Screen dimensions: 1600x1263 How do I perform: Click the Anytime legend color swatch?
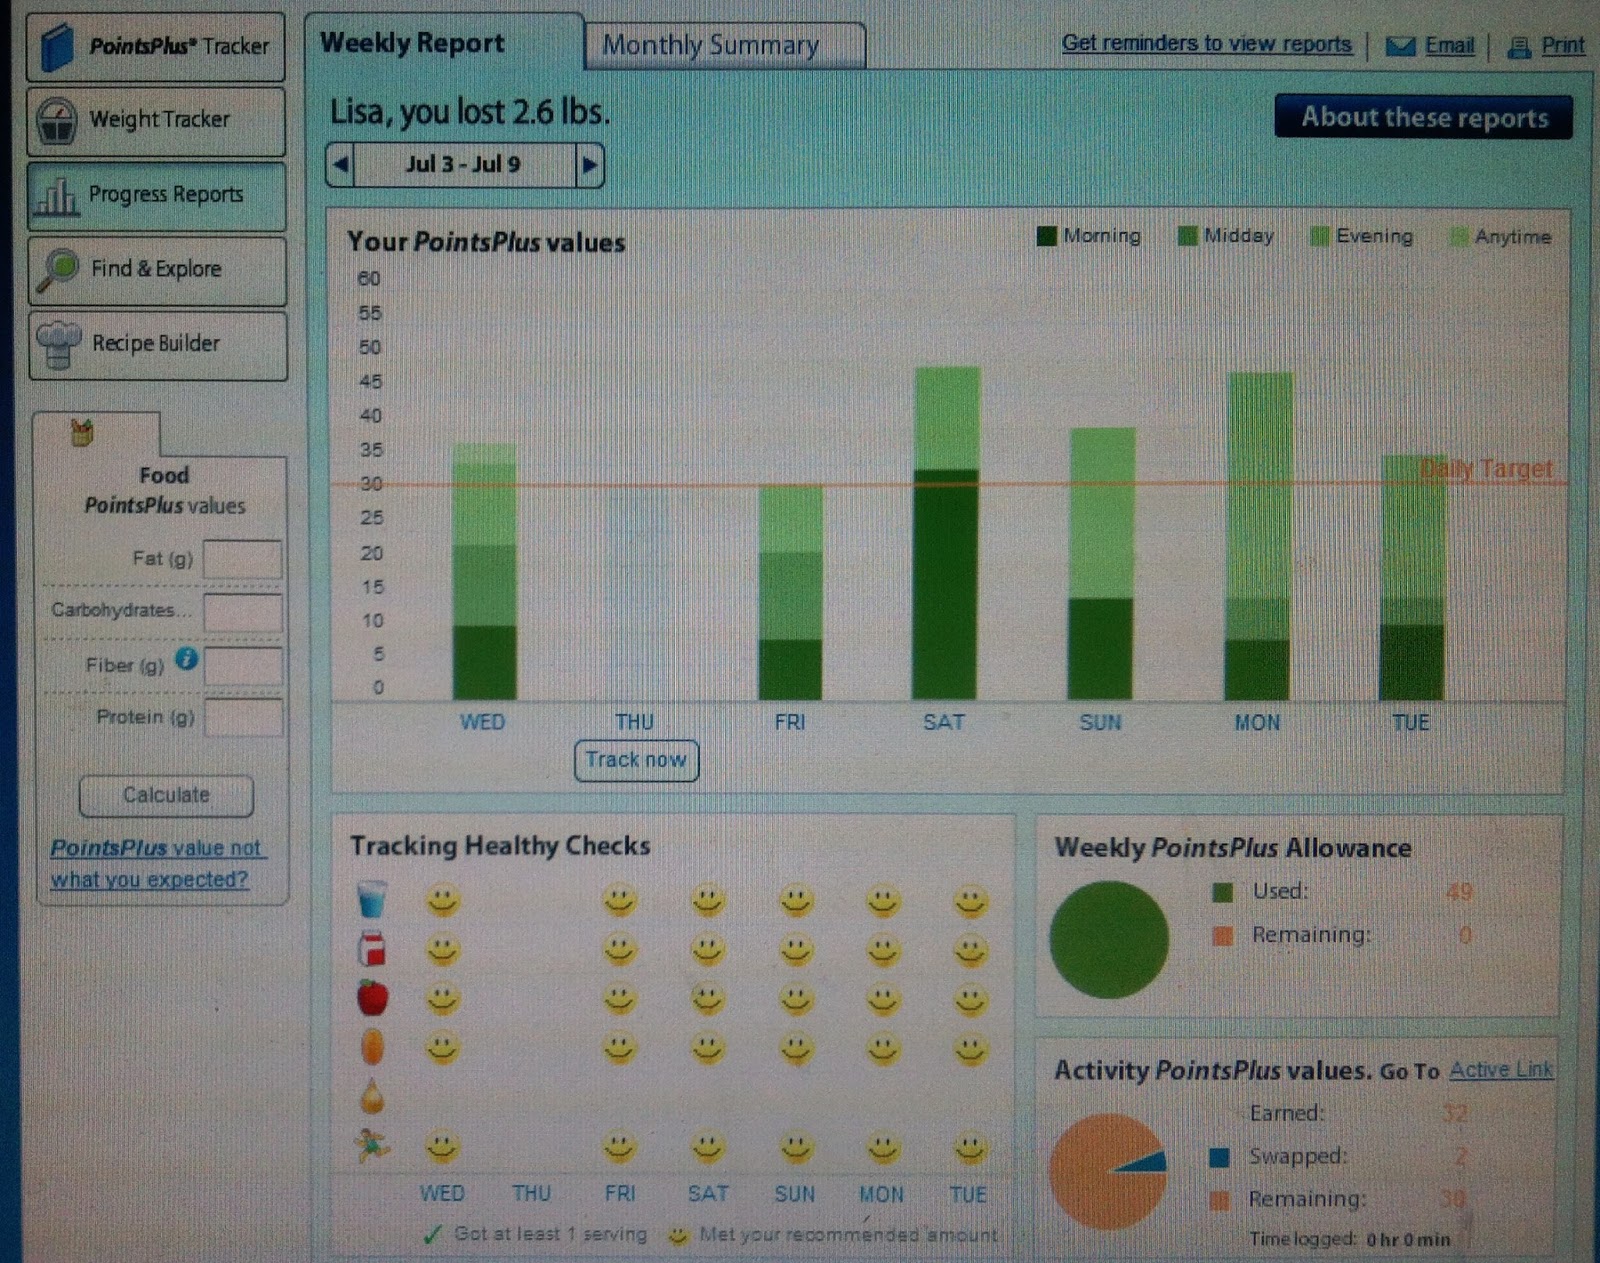(x=1459, y=237)
